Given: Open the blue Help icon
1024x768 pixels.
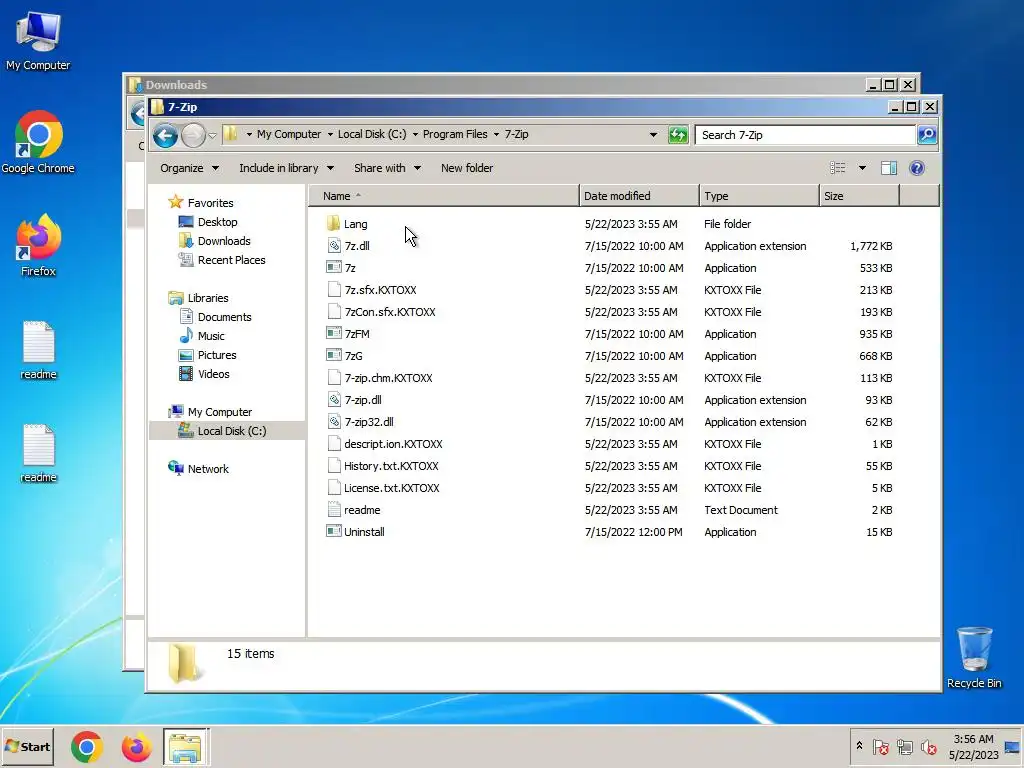Looking at the screenshot, I should 917,168.
